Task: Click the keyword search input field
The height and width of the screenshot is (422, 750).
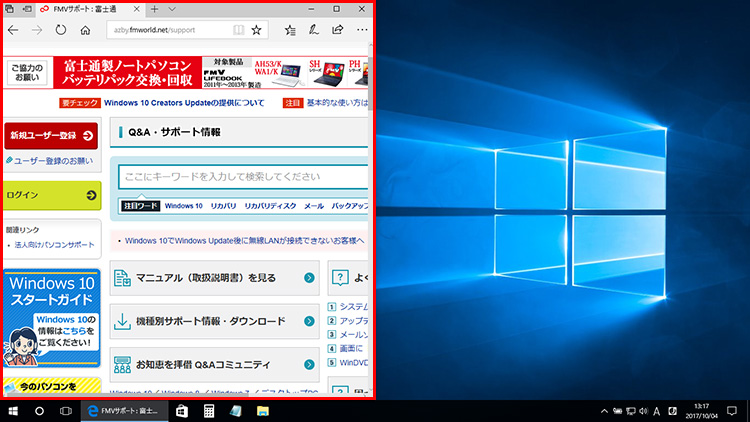Action: pyautogui.click(x=240, y=177)
